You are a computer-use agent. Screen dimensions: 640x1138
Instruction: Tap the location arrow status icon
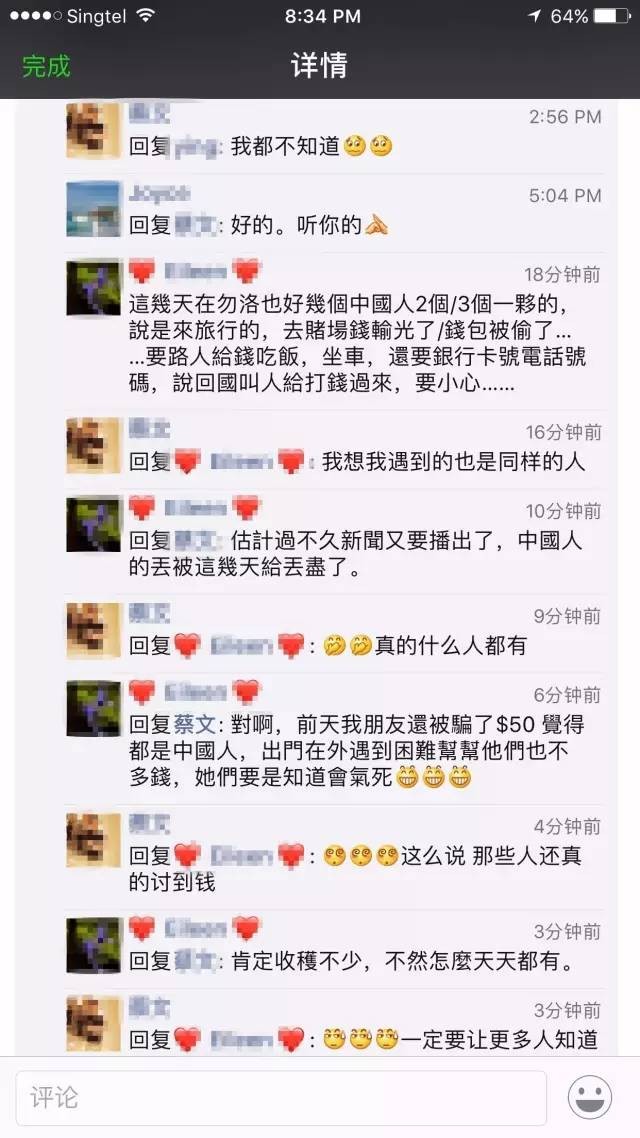click(535, 16)
